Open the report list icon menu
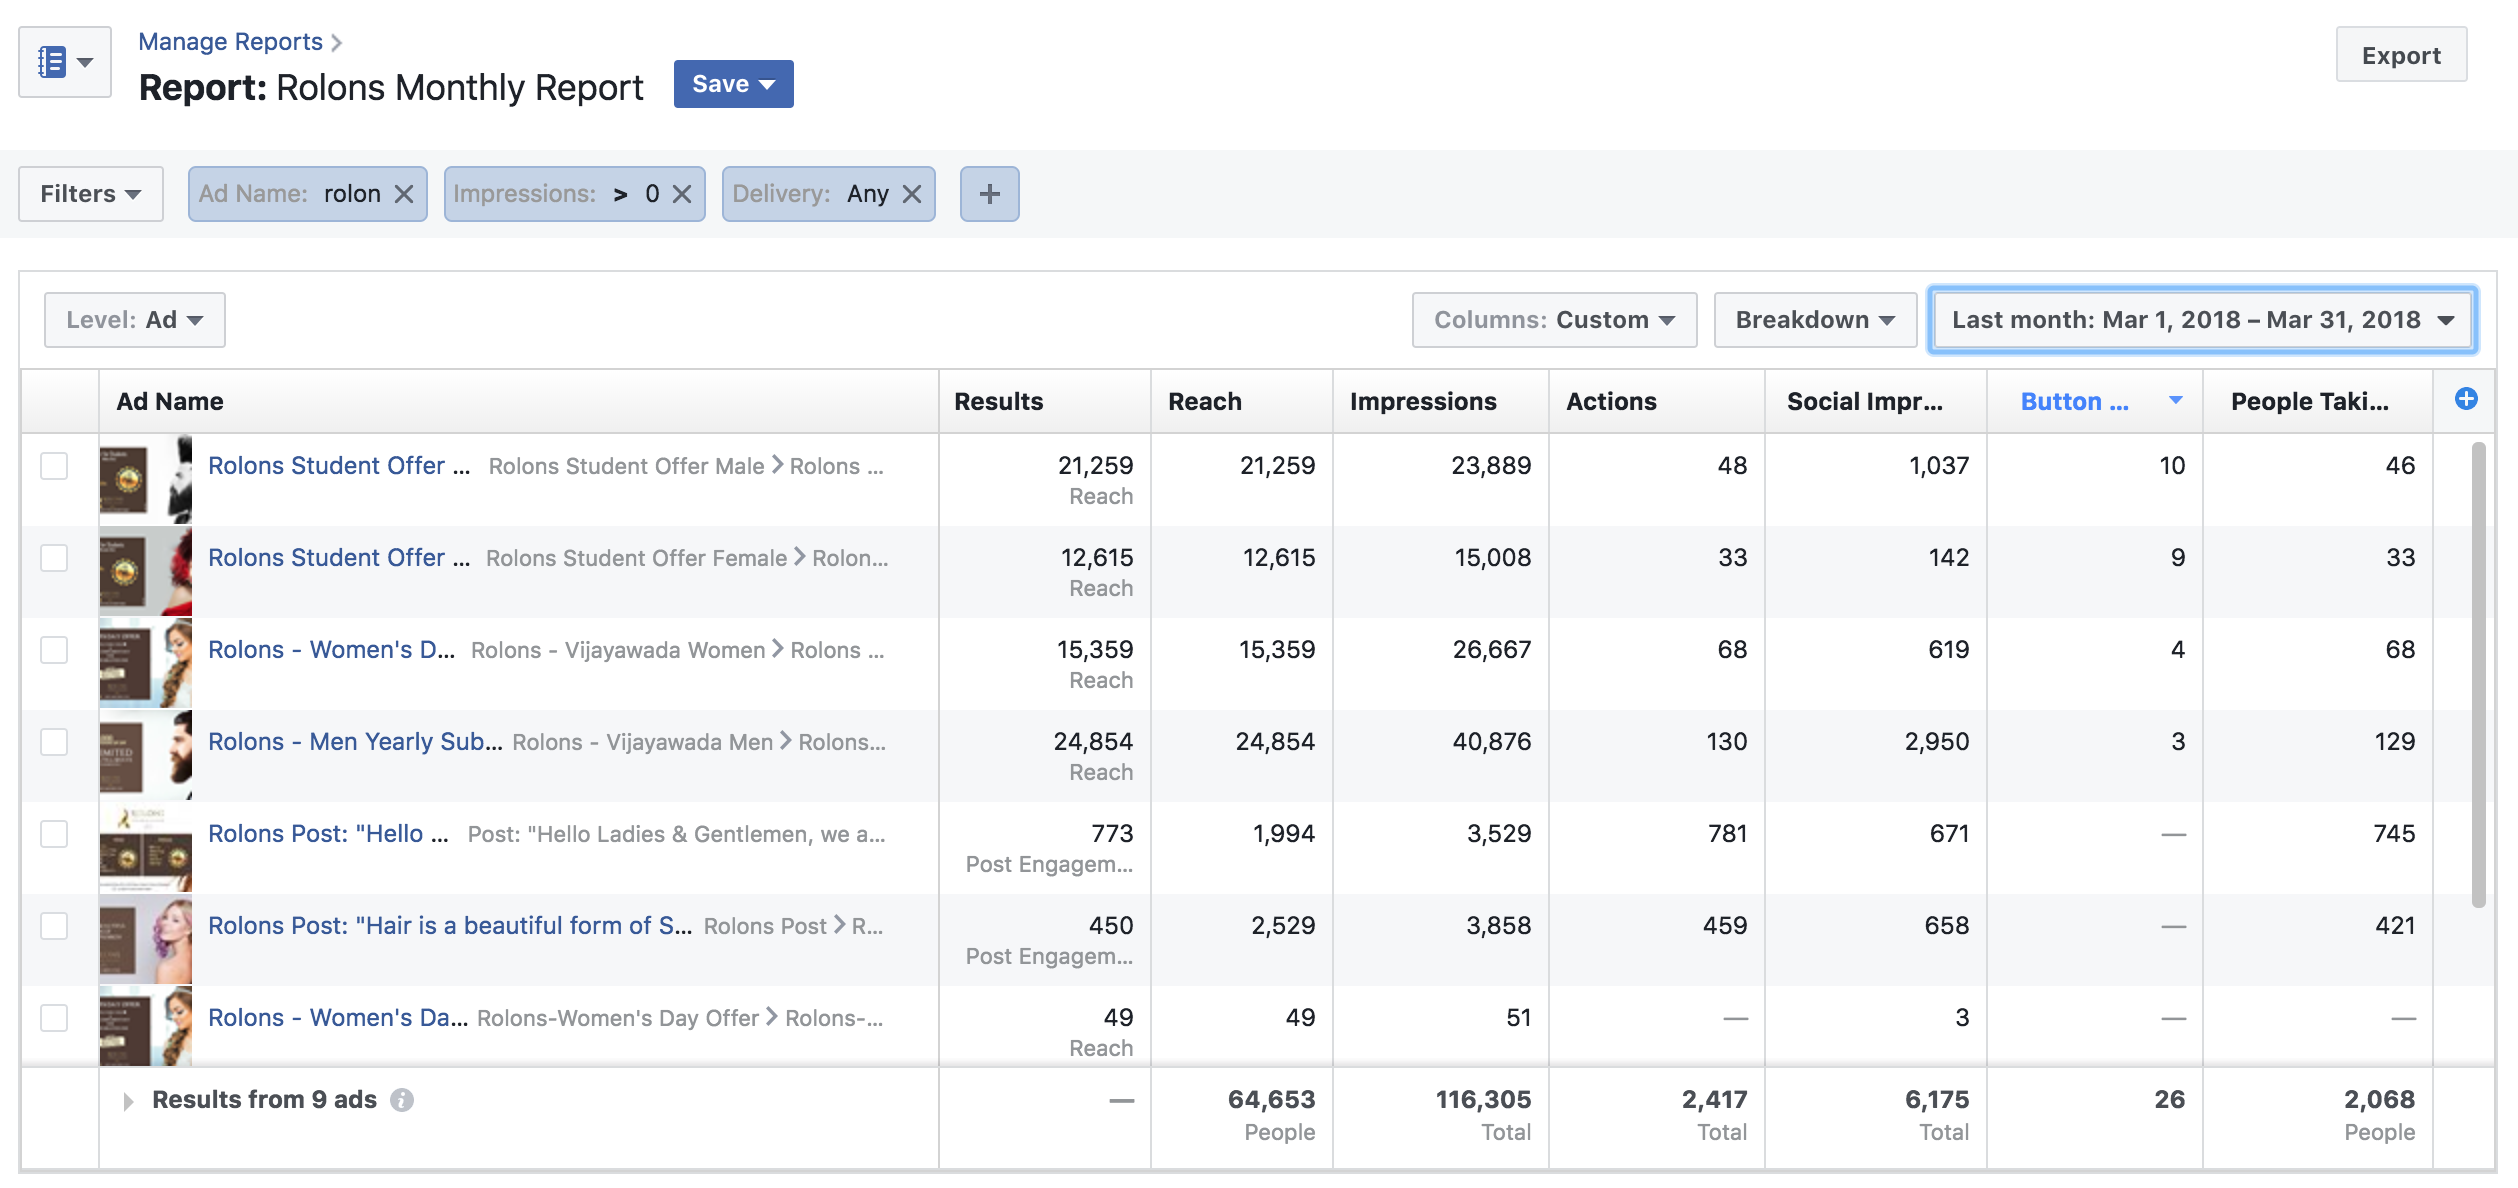Viewport: 2518px width, 1188px height. [x=64, y=62]
